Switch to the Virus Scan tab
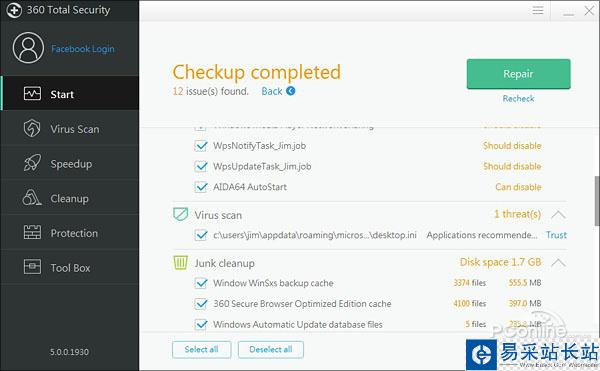 click(x=70, y=129)
